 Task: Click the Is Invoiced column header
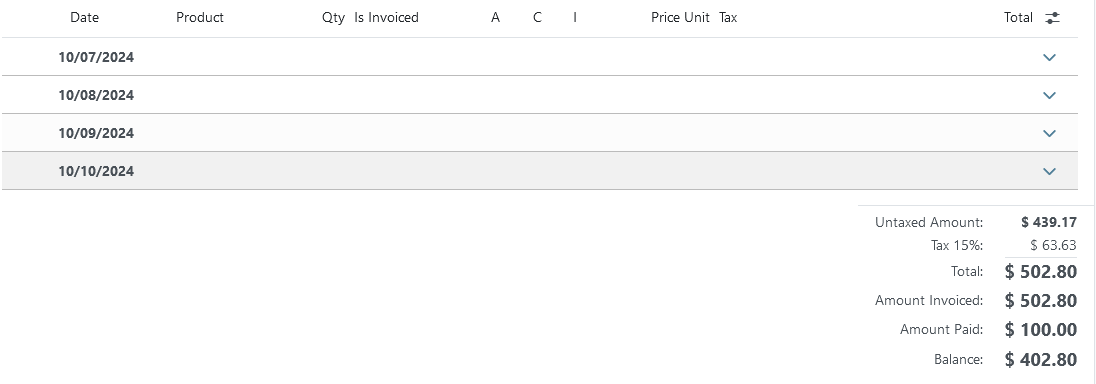387,18
